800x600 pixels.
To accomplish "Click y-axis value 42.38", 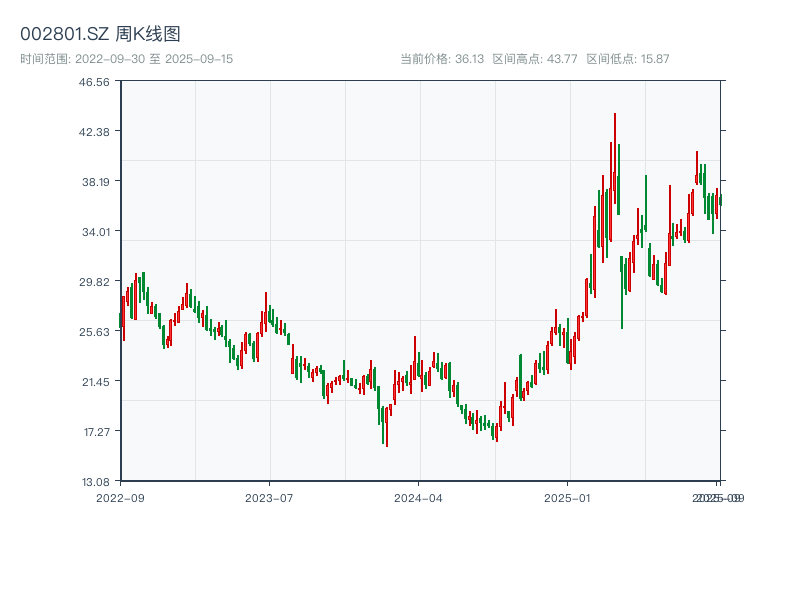I will pos(94,132).
